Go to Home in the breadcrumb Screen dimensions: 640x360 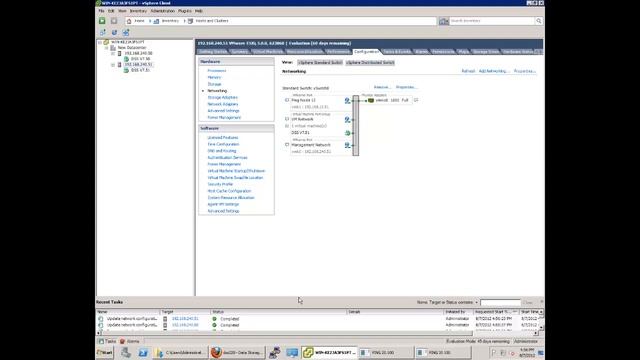pyautogui.click(x=139, y=21)
